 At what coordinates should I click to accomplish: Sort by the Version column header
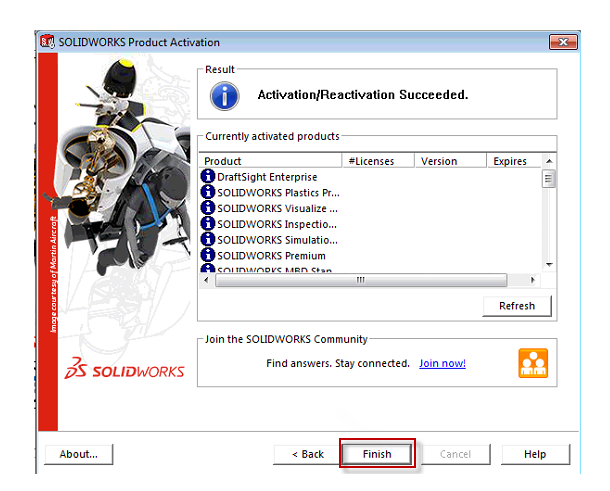click(x=450, y=161)
